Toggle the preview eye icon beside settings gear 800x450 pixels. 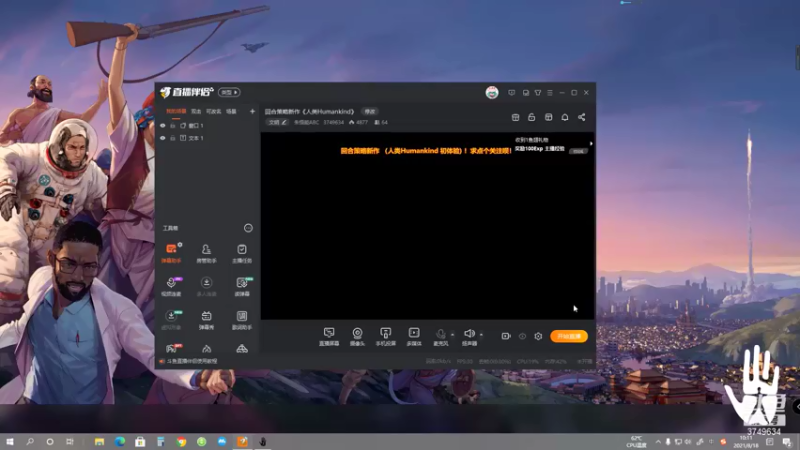pyautogui.click(x=522, y=336)
